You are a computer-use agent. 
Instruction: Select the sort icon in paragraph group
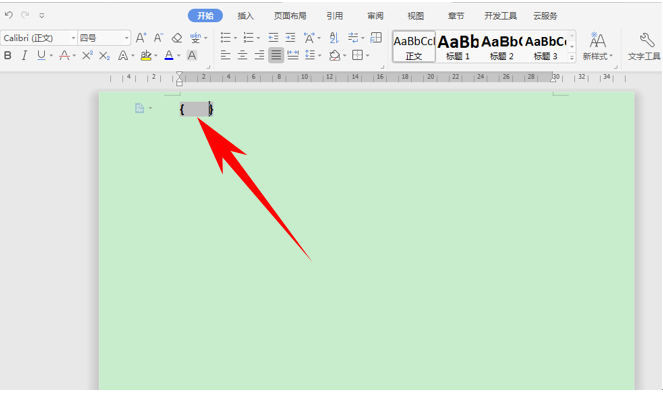(334, 38)
